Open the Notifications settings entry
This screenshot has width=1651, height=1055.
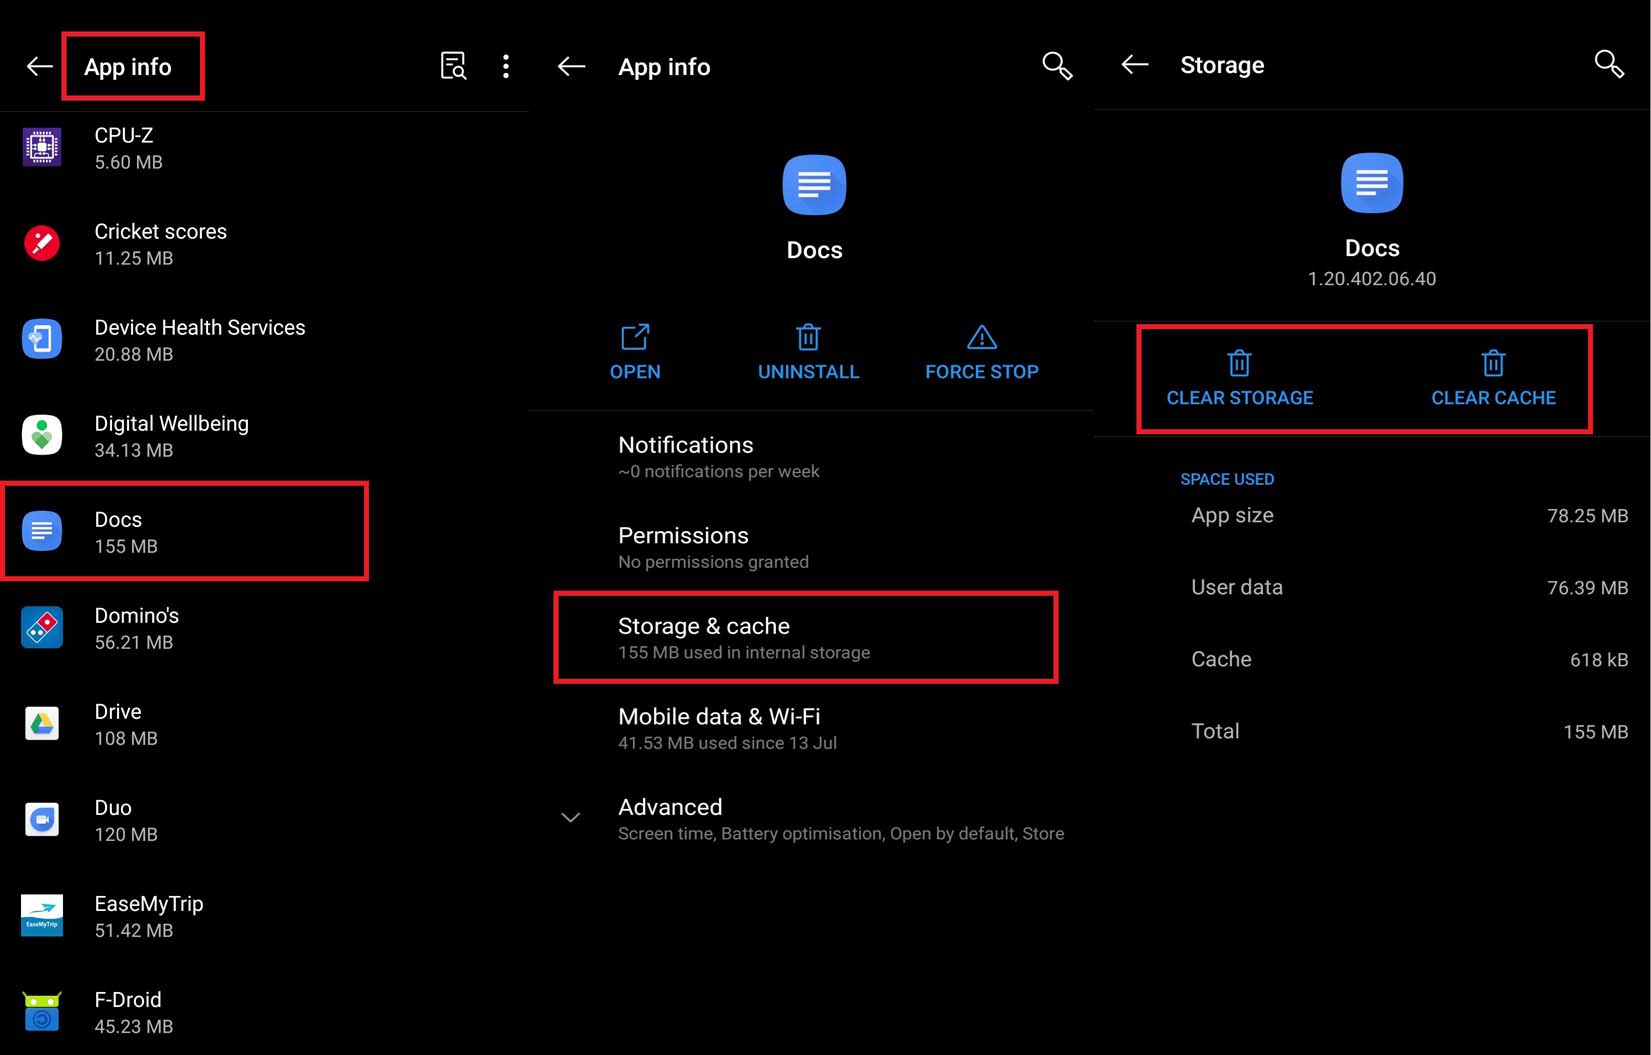[x=811, y=456]
